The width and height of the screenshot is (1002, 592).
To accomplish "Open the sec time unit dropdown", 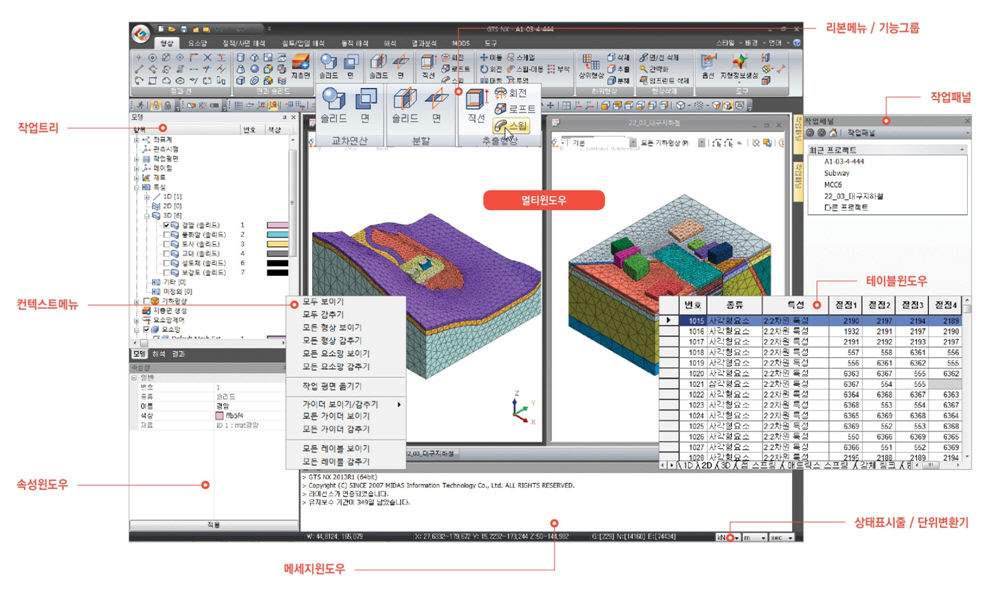I will (792, 538).
